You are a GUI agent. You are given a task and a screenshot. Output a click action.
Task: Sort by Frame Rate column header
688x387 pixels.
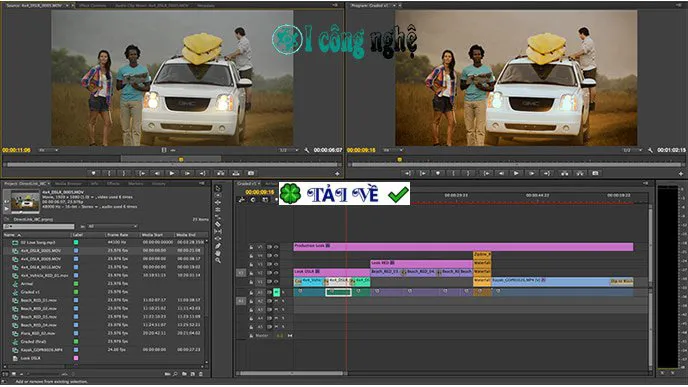pyautogui.click(x=118, y=235)
